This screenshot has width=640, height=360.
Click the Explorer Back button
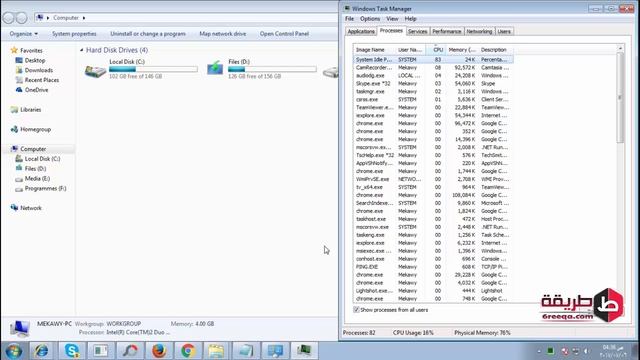(x=8, y=18)
